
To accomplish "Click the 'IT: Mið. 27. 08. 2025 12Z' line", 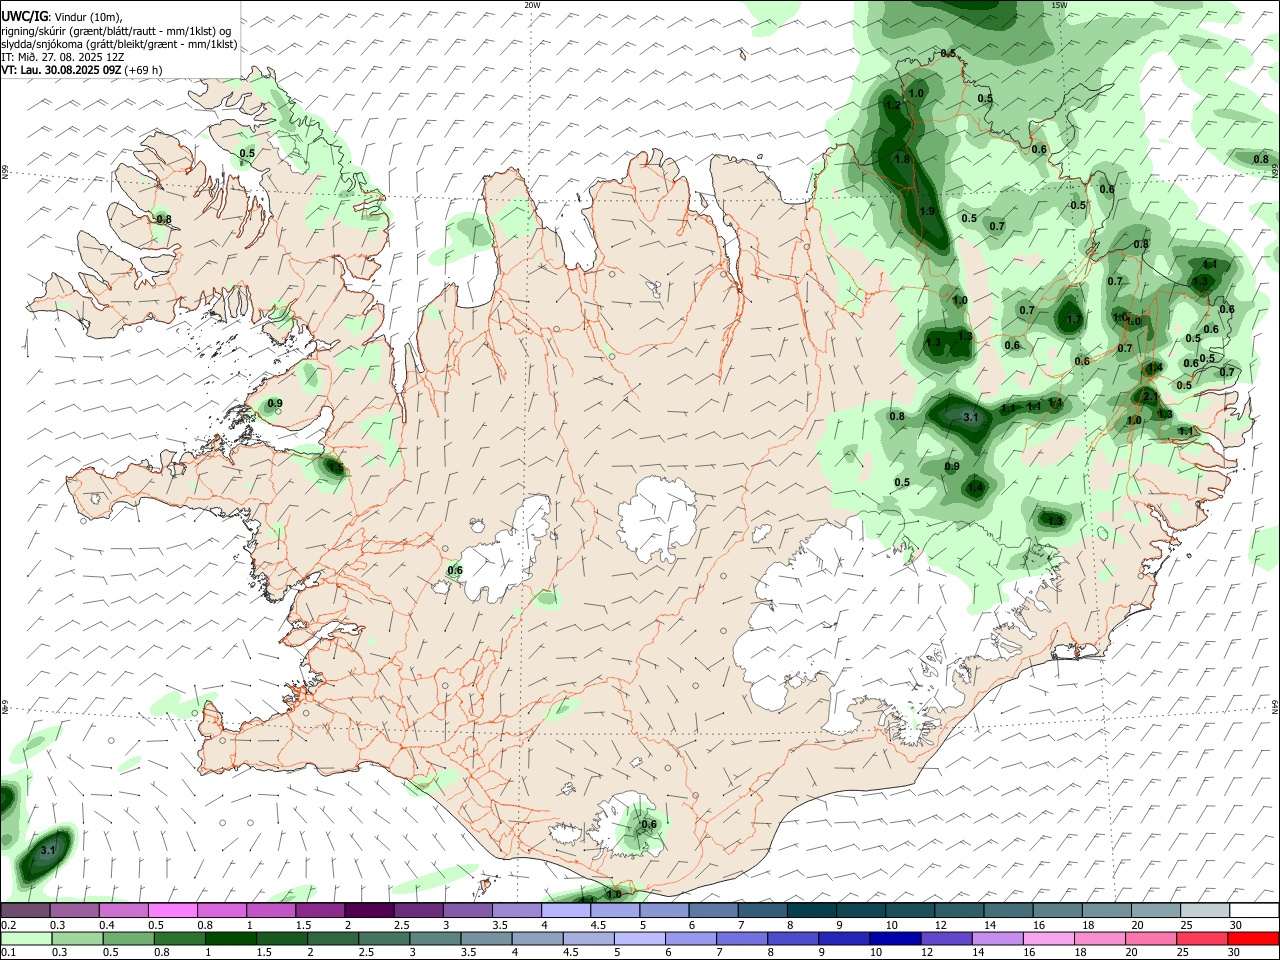I will (62, 57).
